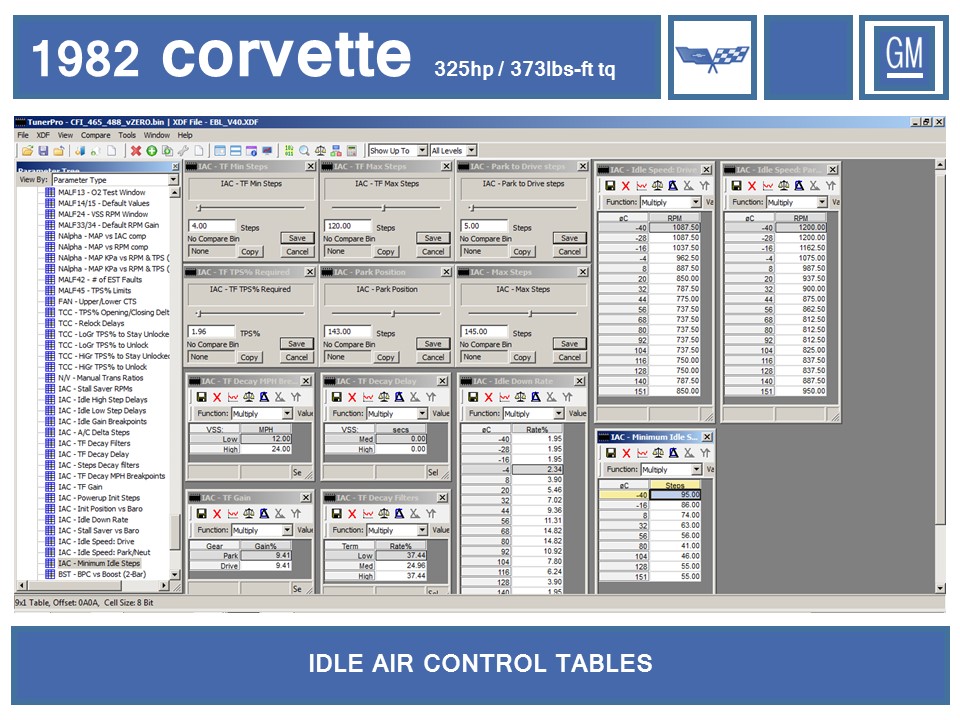Click the blue weight icon in Idle Speed: Park window
Image resolution: width=960 pixels, height=720 pixels.
pos(799,186)
